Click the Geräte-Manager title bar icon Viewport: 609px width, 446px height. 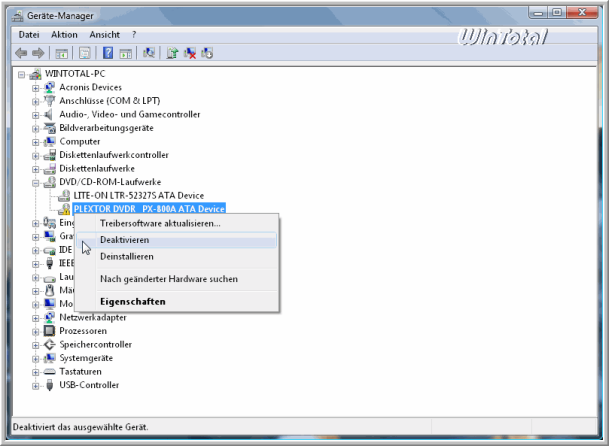[x=17, y=16]
